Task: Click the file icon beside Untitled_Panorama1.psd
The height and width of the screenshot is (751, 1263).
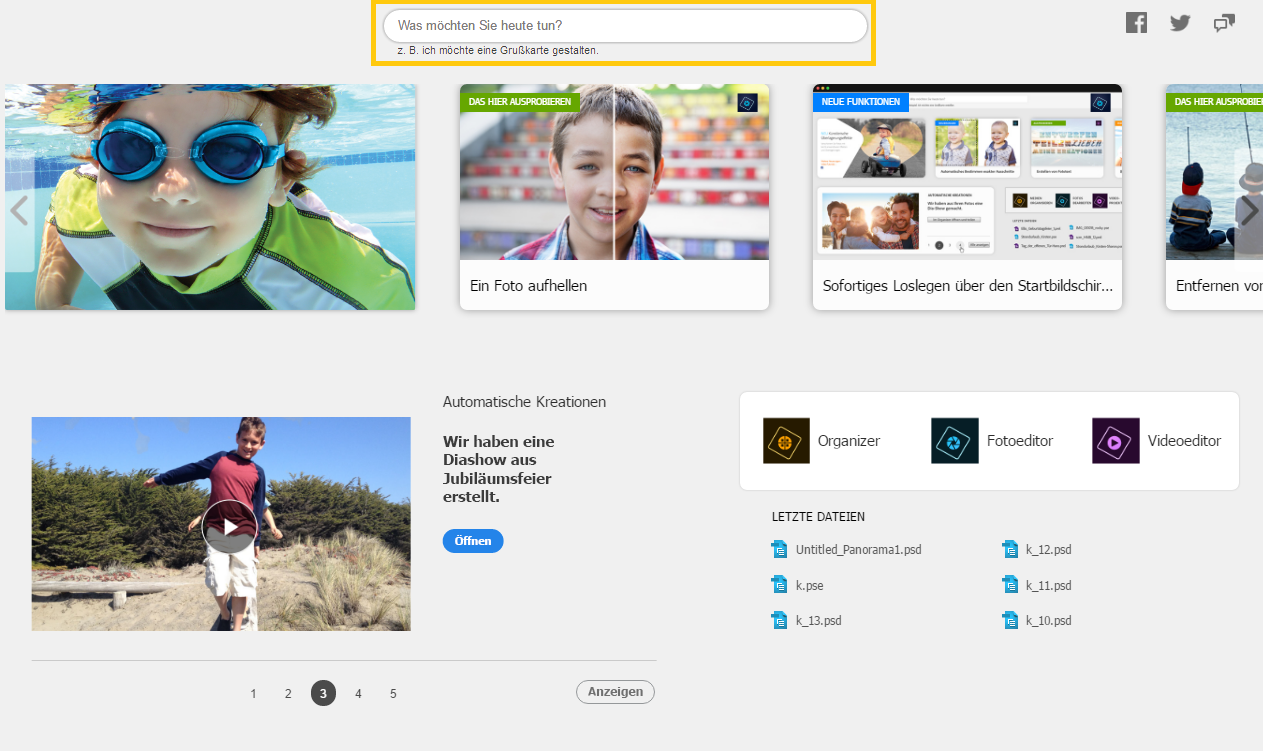Action: coord(780,549)
